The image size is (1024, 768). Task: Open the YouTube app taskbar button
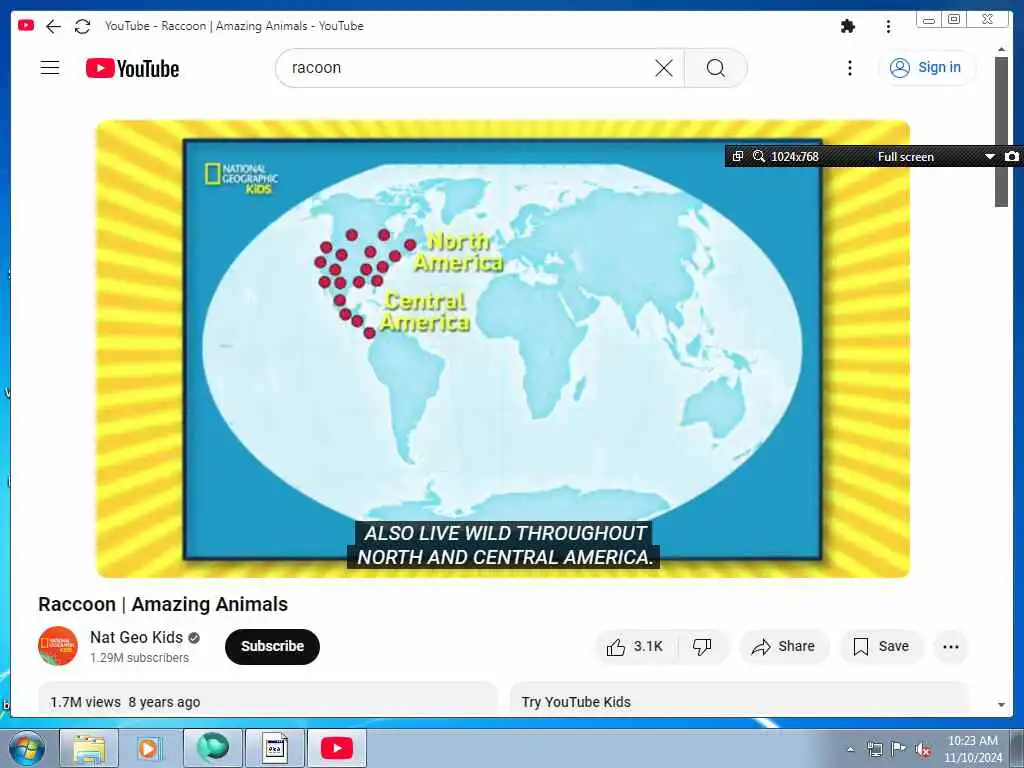point(336,748)
